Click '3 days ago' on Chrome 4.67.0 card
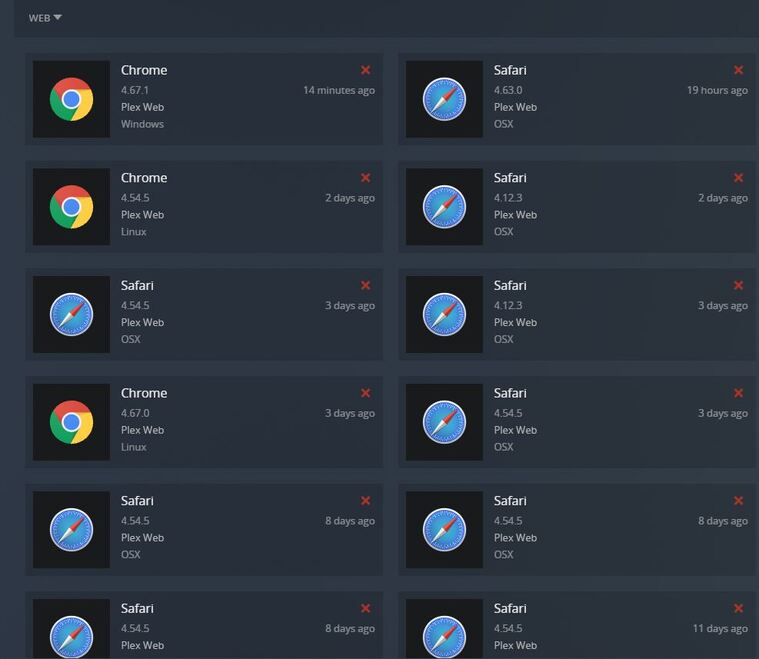Viewport: 759px width, 659px height. click(350, 414)
